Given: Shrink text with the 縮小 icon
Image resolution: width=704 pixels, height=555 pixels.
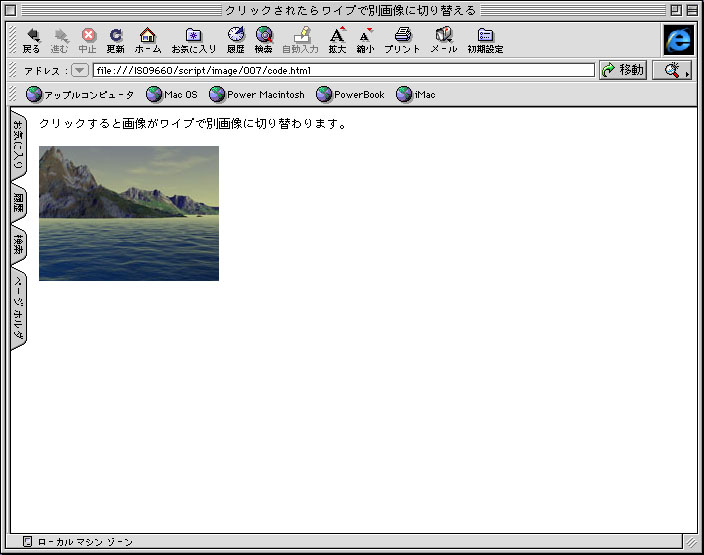Looking at the screenshot, I should pyautogui.click(x=365, y=40).
